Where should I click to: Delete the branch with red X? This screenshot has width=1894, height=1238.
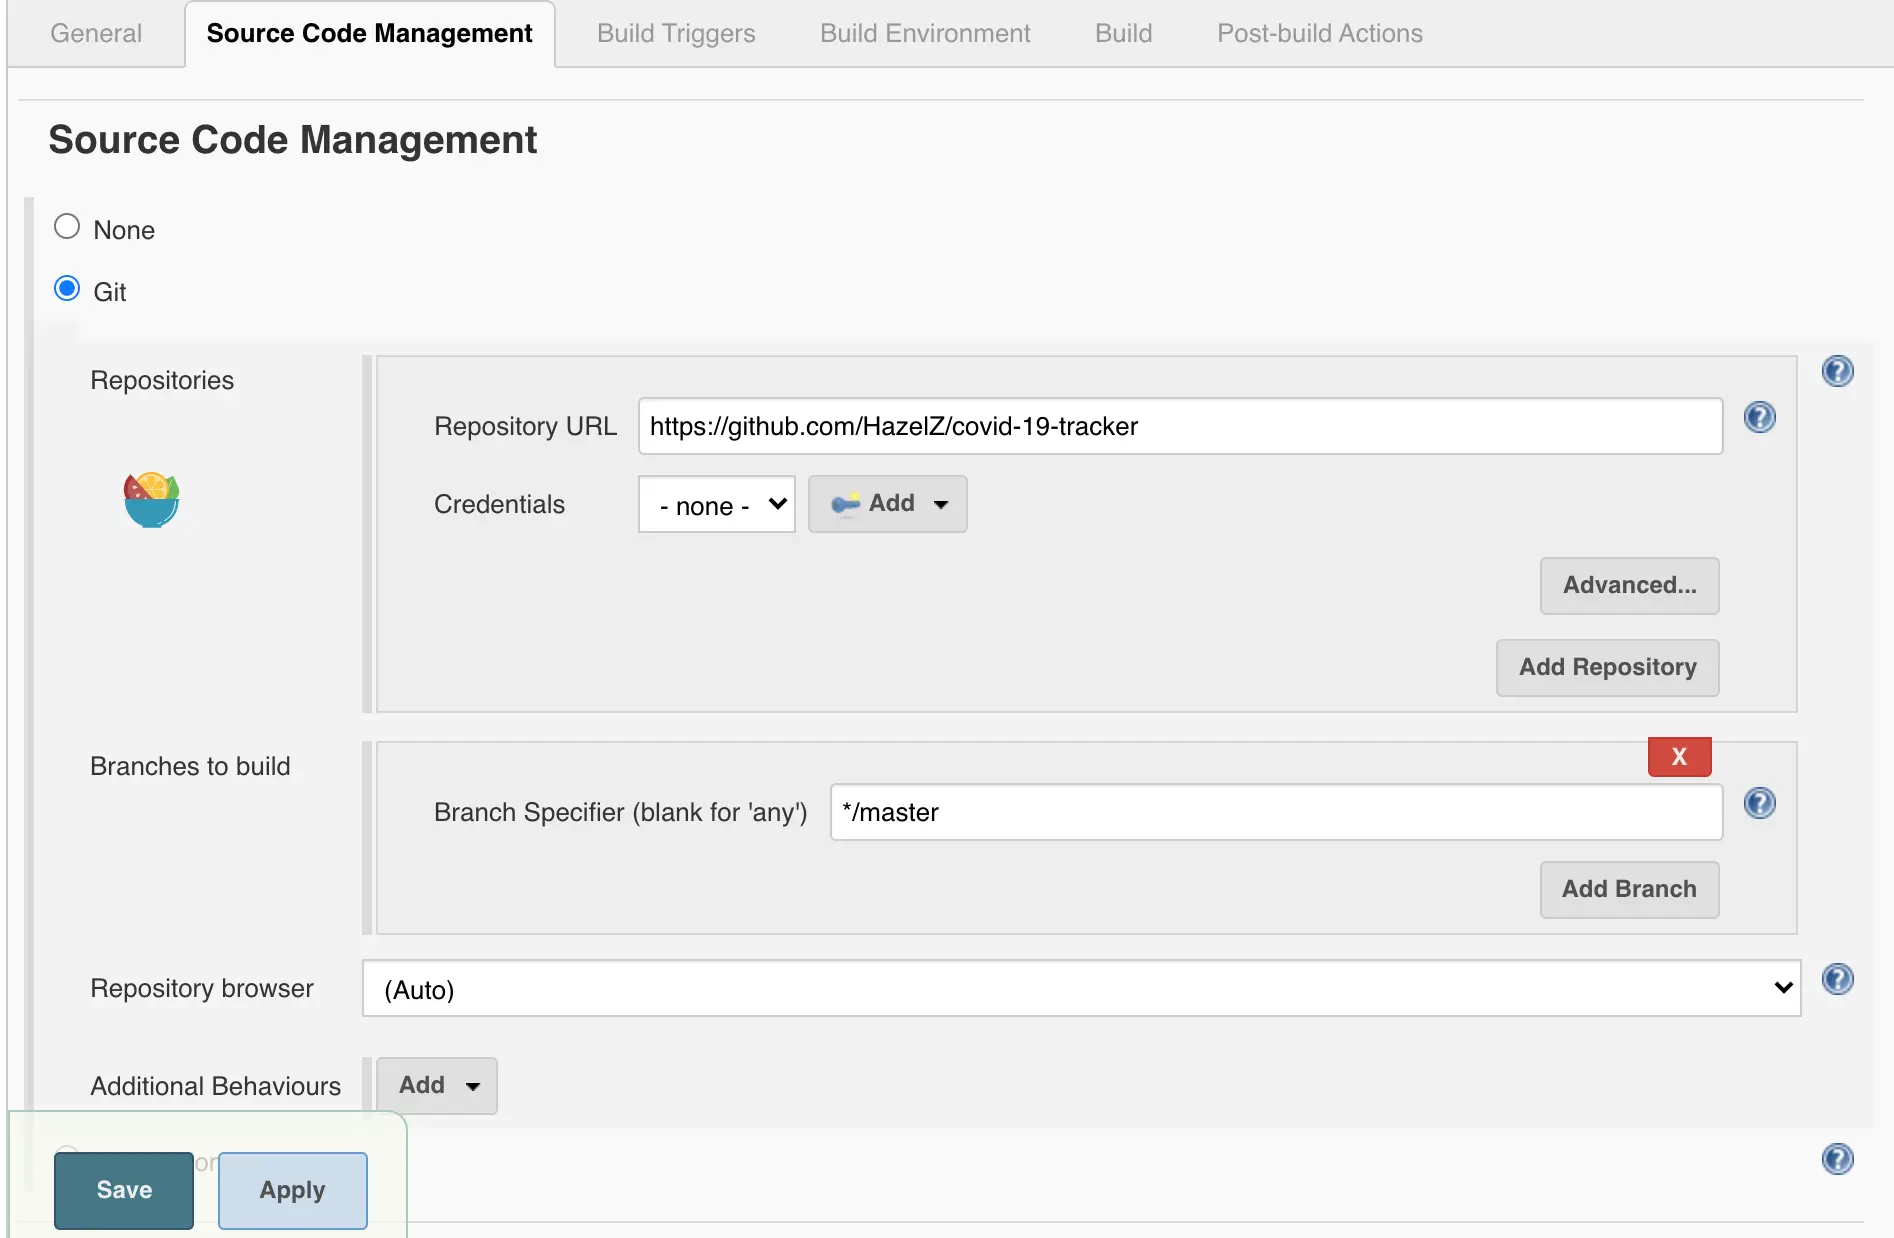pyautogui.click(x=1679, y=757)
